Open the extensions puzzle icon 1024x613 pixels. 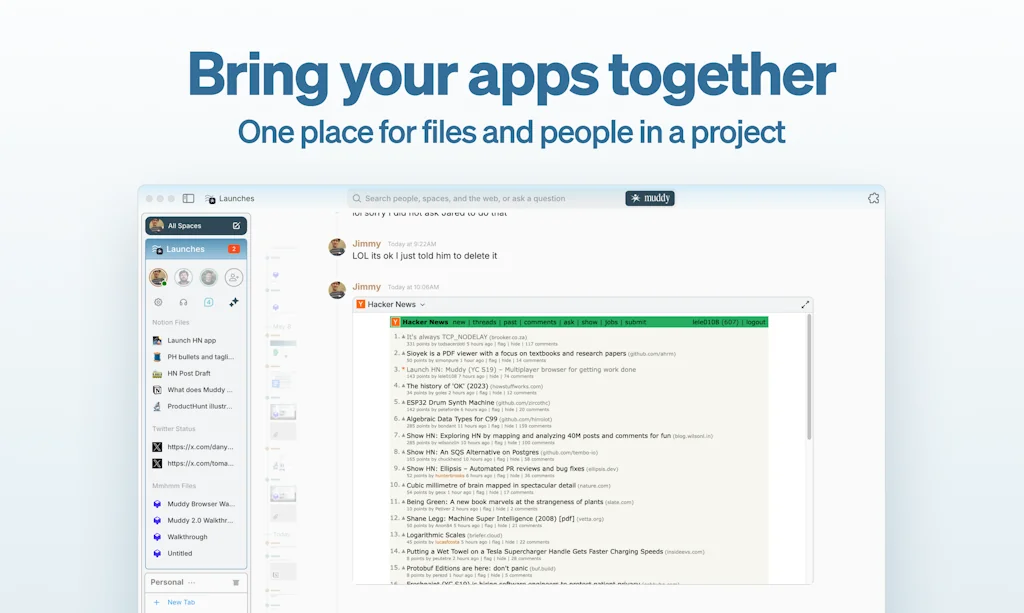[x=873, y=198]
